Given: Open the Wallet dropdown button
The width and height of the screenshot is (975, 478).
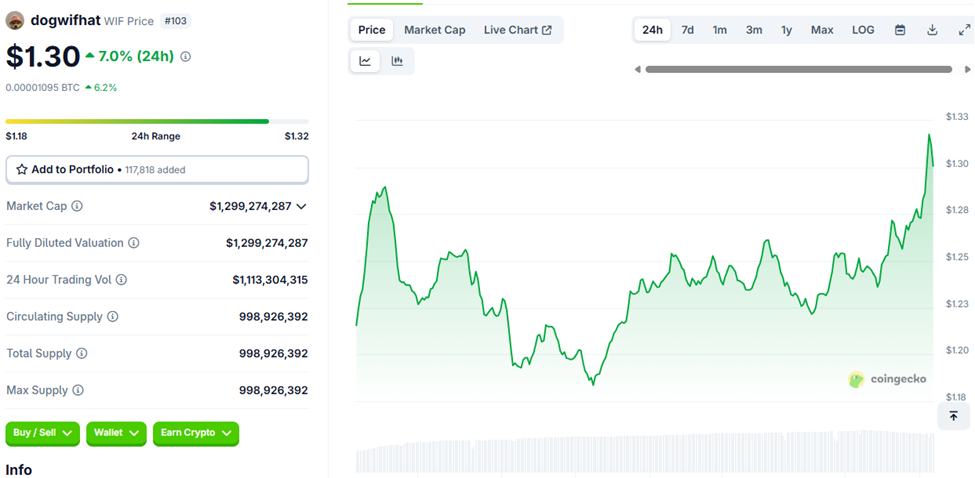Looking at the screenshot, I should [116, 433].
